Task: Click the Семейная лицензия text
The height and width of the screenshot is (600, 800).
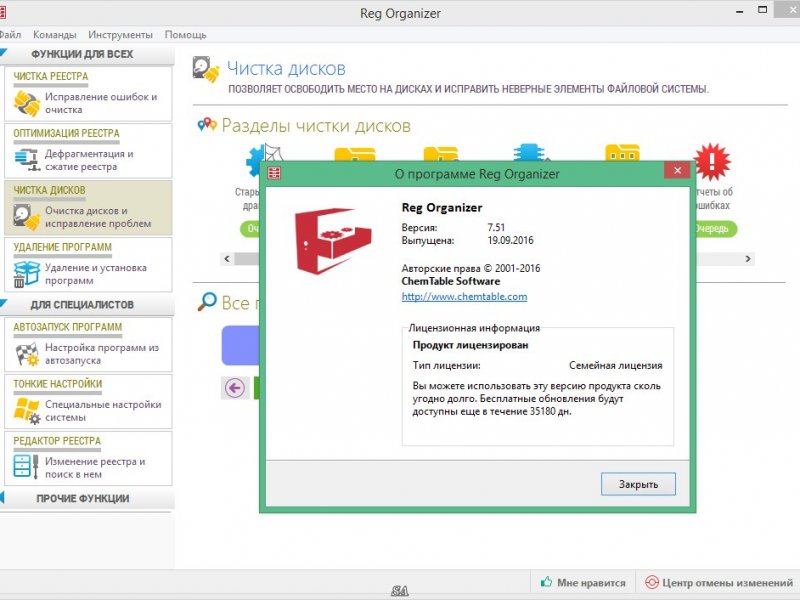Action: pyautogui.click(x=616, y=366)
